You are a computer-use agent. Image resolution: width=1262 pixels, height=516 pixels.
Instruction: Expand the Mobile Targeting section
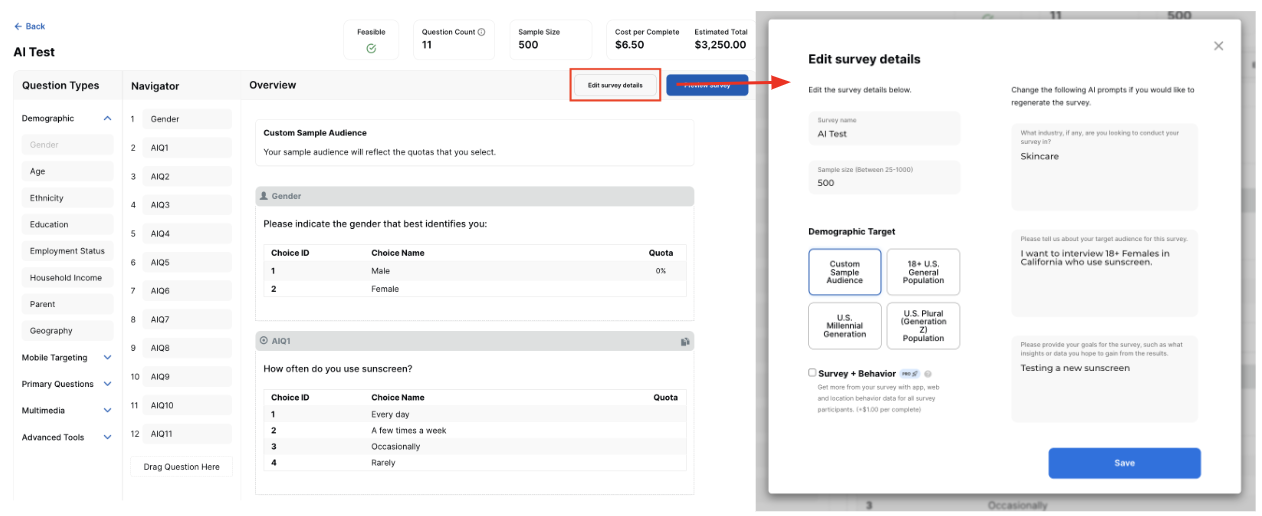[107, 357]
